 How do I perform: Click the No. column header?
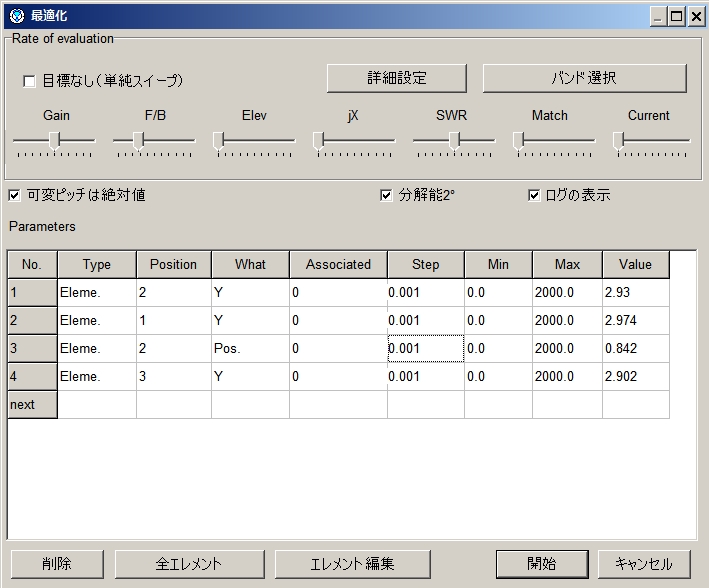[x=33, y=265]
